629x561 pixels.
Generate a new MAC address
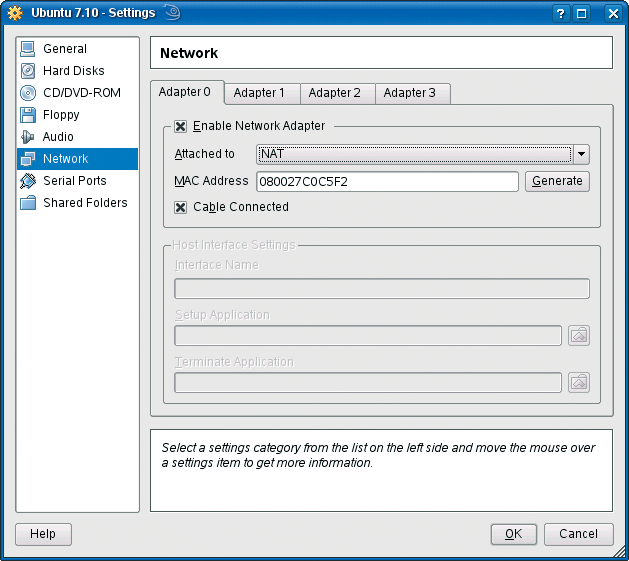coord(557,181)
